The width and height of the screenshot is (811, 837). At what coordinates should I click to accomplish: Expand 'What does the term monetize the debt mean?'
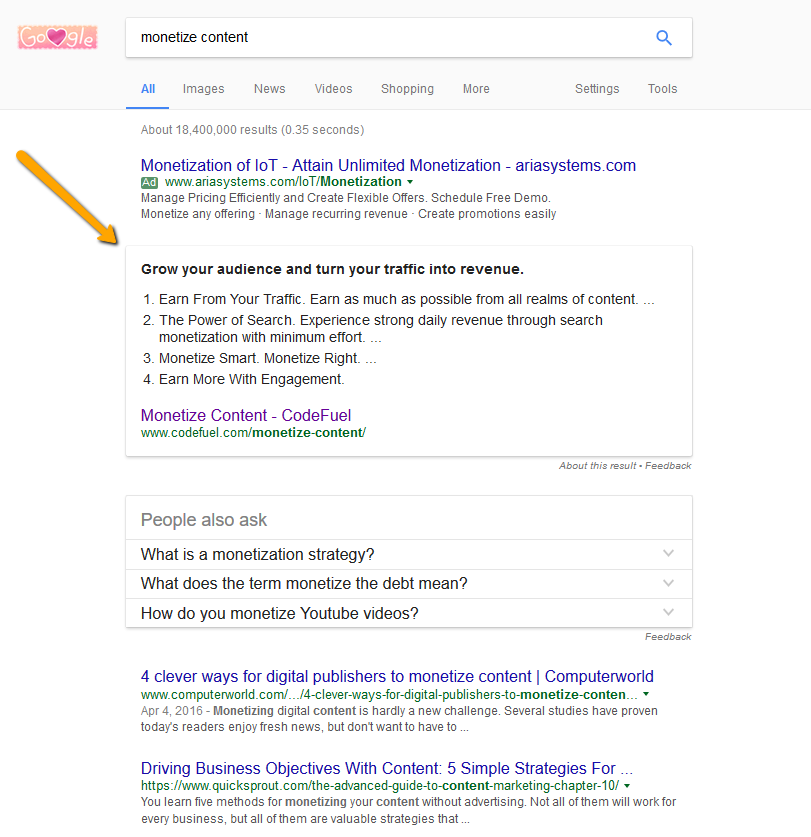409,583
